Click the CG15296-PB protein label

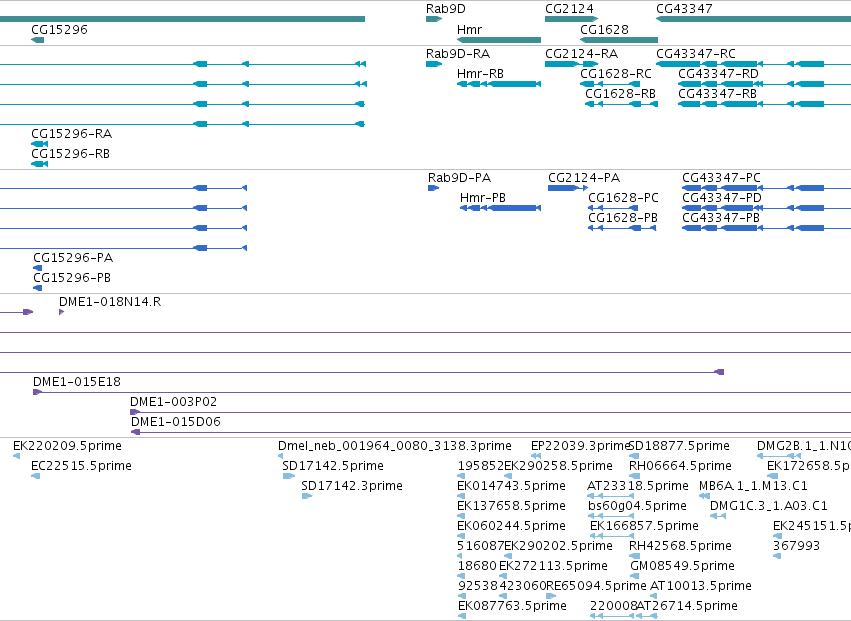[72, 277]
